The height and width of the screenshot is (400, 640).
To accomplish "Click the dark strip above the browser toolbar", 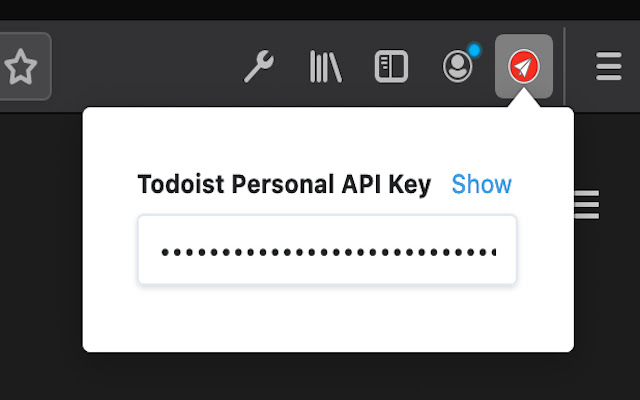I will point(320,10).
